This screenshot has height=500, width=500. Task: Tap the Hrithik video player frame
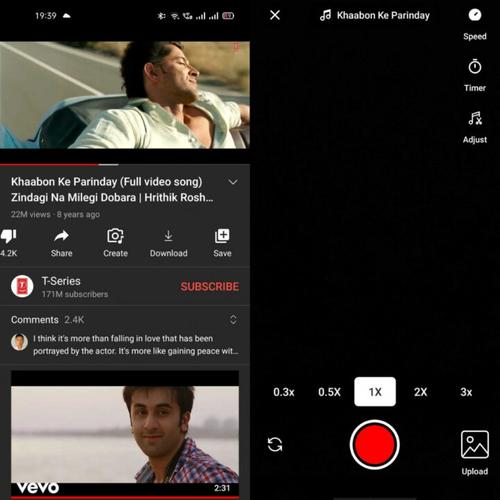(x=125, y=95)
